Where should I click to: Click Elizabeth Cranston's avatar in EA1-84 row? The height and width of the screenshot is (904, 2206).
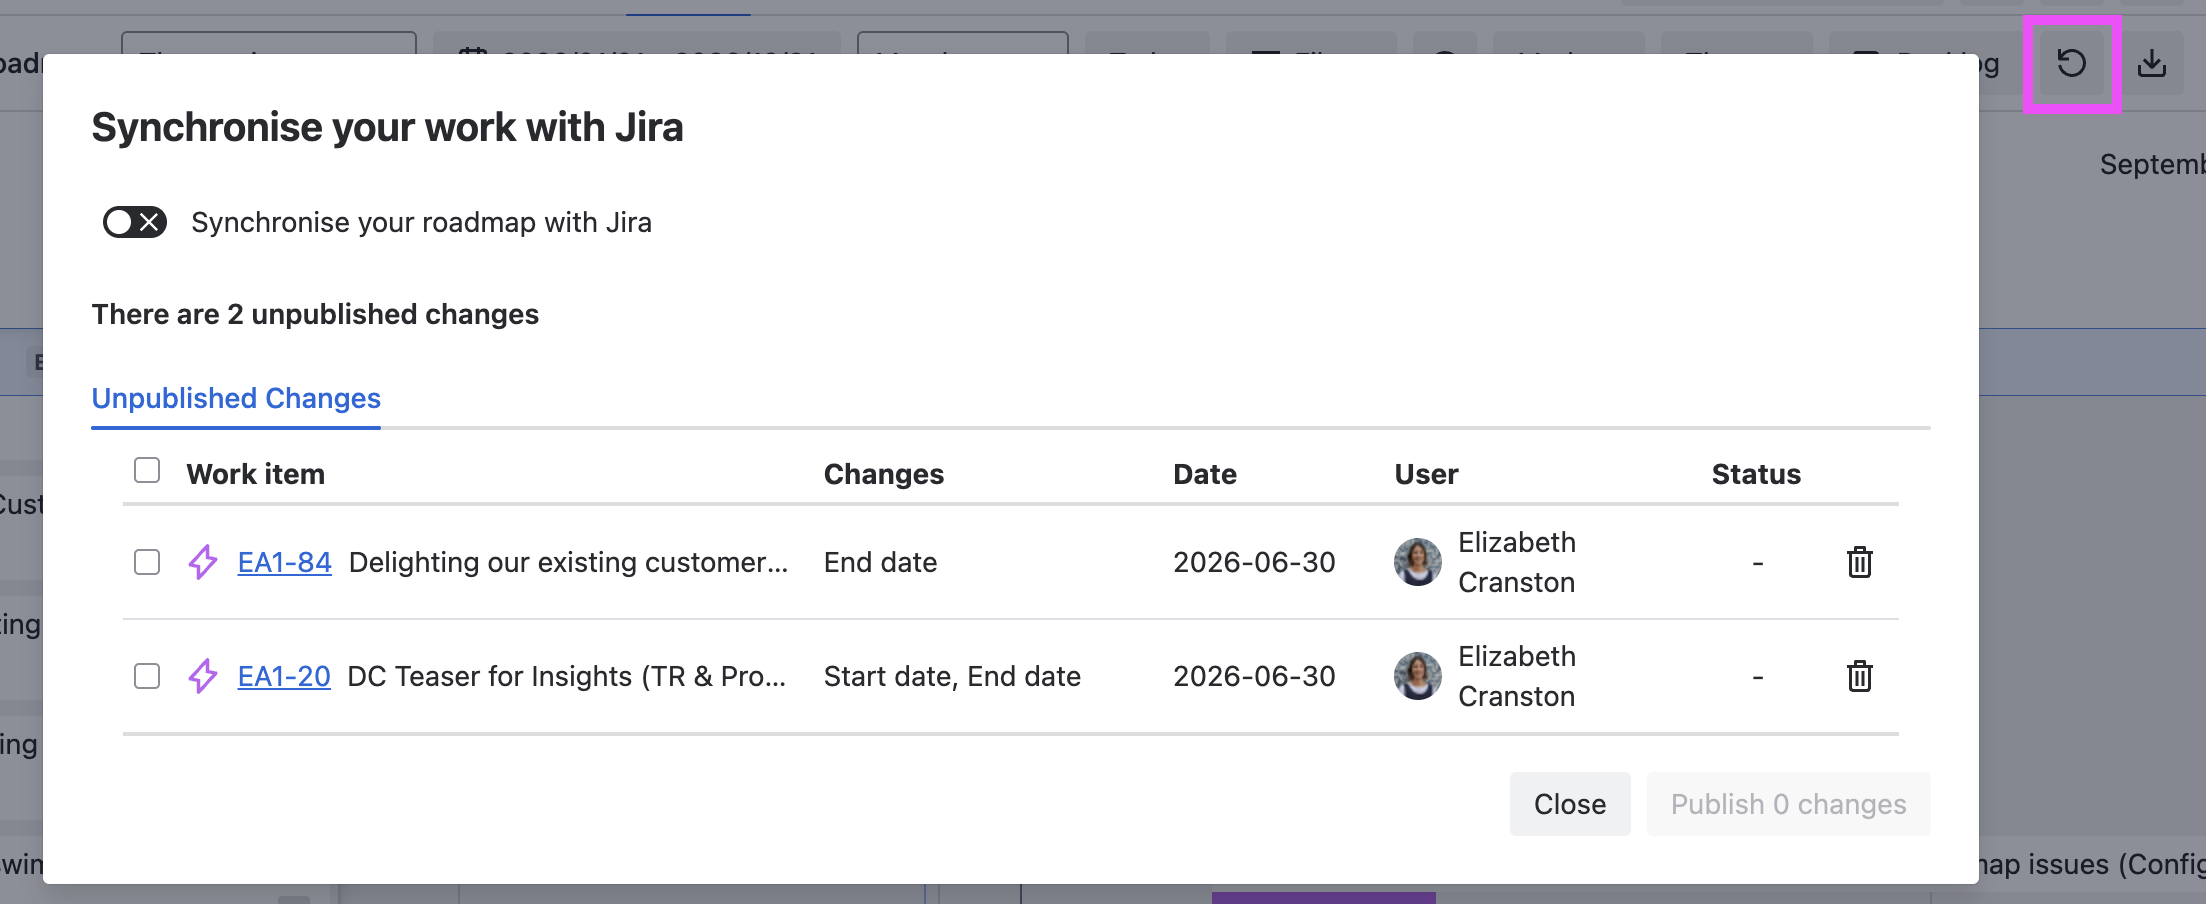pos(1418,562)
